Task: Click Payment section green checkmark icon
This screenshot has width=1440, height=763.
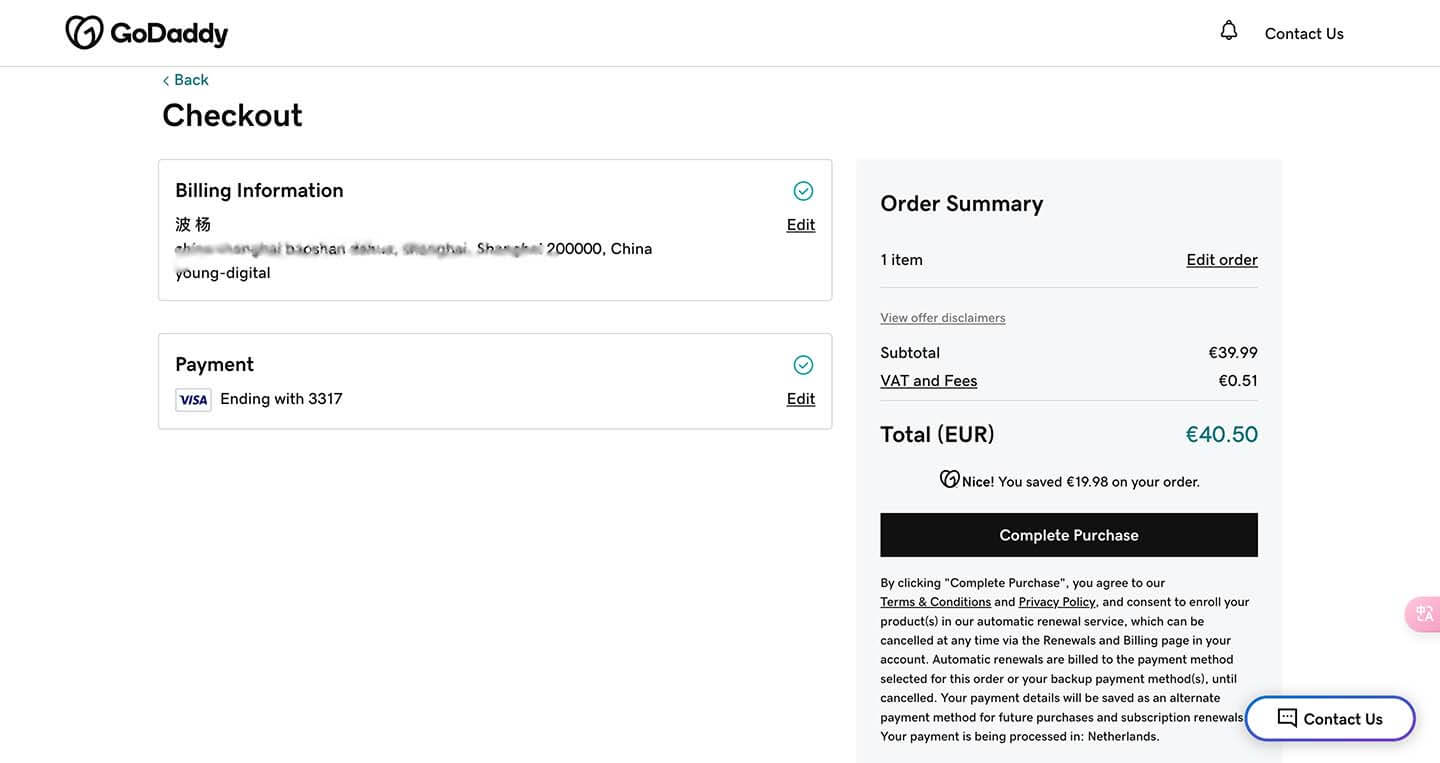Action: (x=803, y=365)
